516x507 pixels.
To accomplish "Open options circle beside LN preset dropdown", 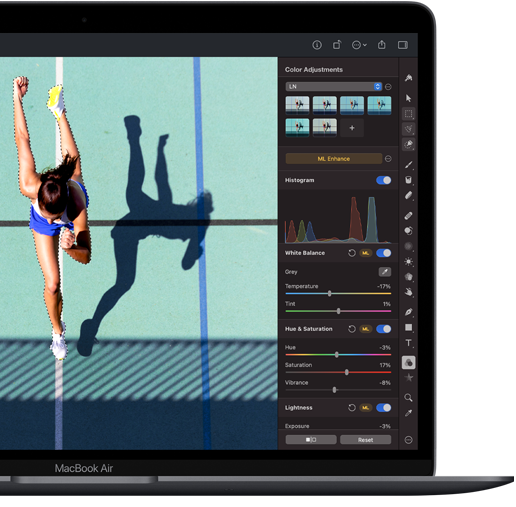I will pyautogui.click(x=388, y=87).
